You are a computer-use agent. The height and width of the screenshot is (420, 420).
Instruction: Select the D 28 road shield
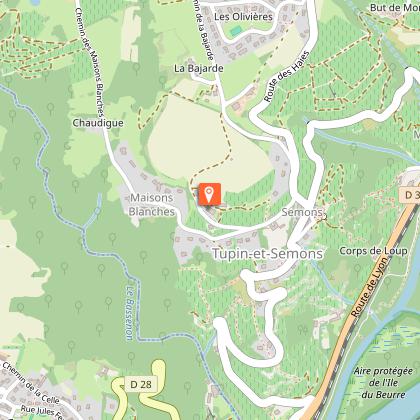tap(141, 384)
